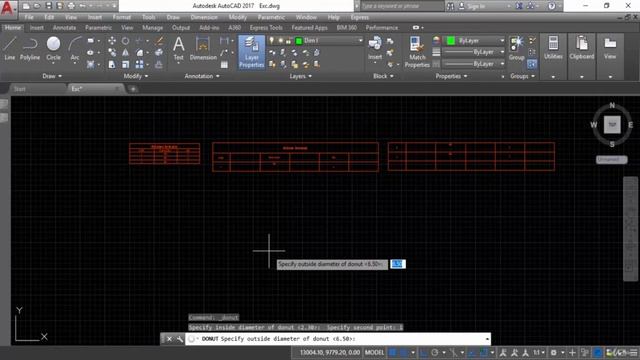This screenshot has height=360, width=640.
Task: Select the Mirror tool in Modify panel
Action: [125, 53]
